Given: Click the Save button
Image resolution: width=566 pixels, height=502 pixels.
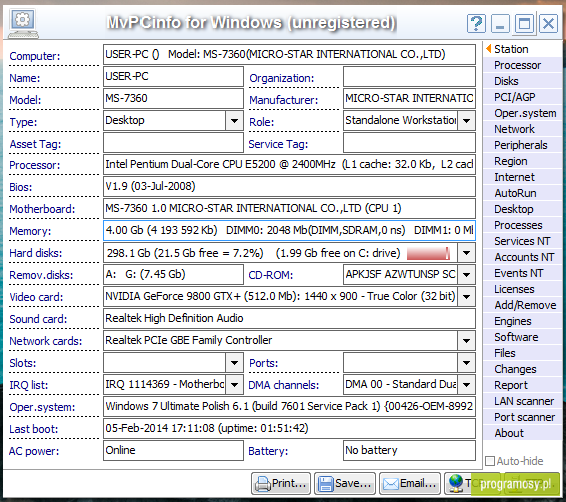Looking at the screenshot, I should point(345,483).
